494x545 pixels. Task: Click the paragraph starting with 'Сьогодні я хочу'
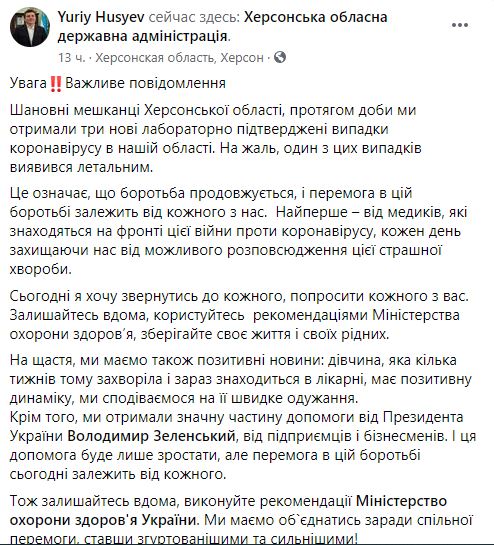239,315
